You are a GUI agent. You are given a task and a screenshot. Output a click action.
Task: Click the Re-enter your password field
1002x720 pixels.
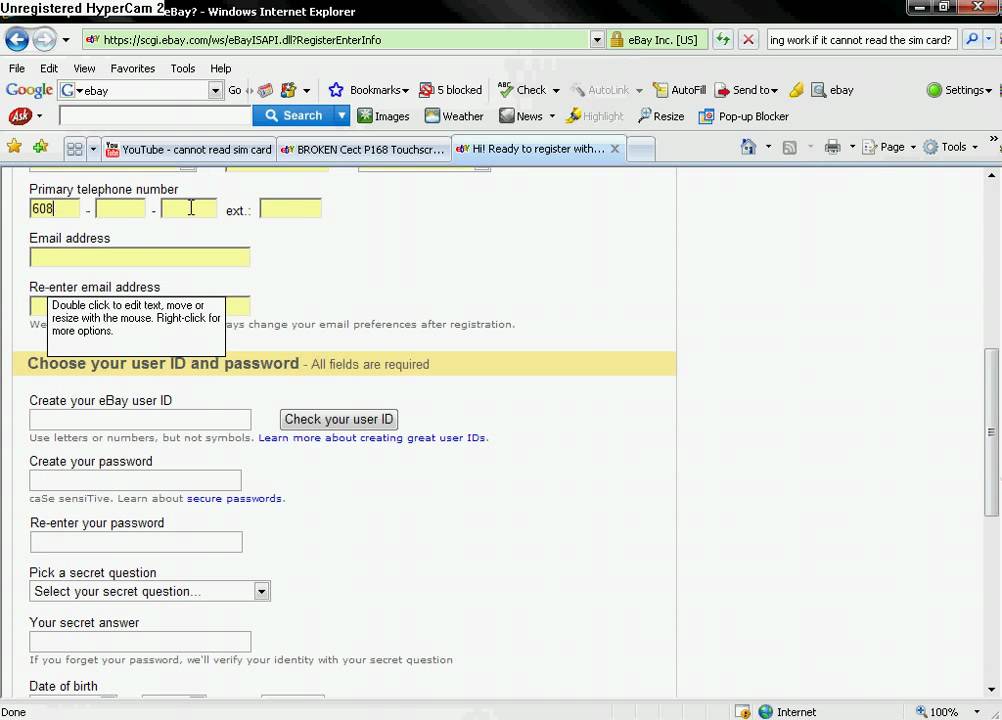coord(136,542)
